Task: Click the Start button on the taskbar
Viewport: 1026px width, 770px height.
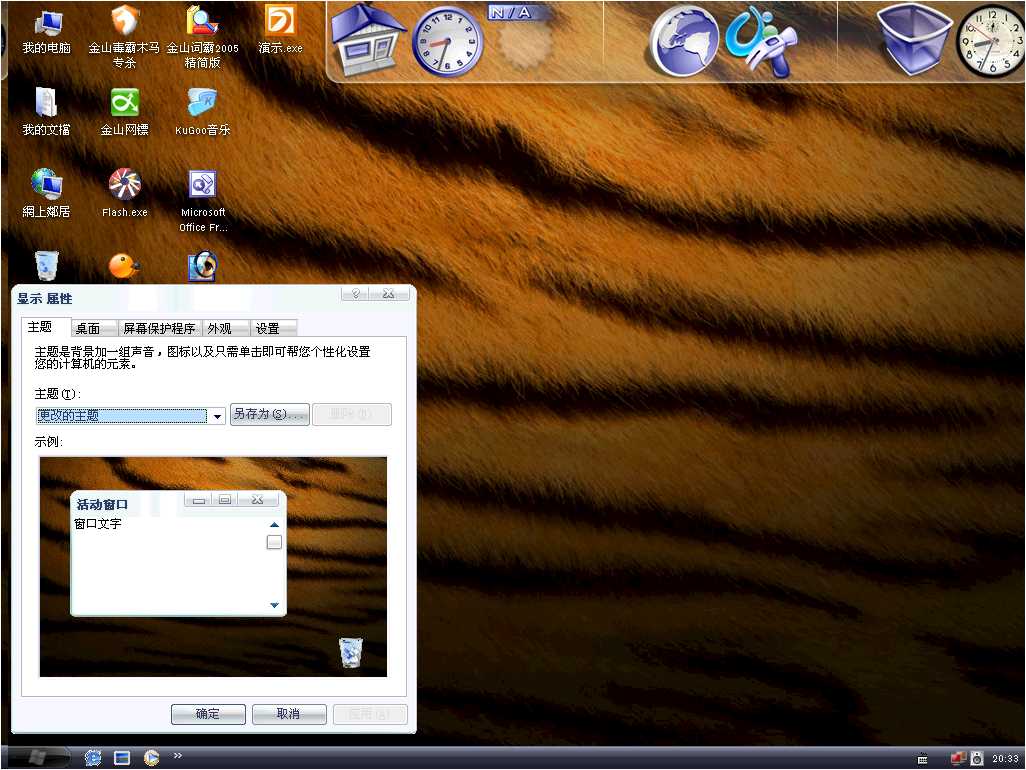Action: pos(40,756)
